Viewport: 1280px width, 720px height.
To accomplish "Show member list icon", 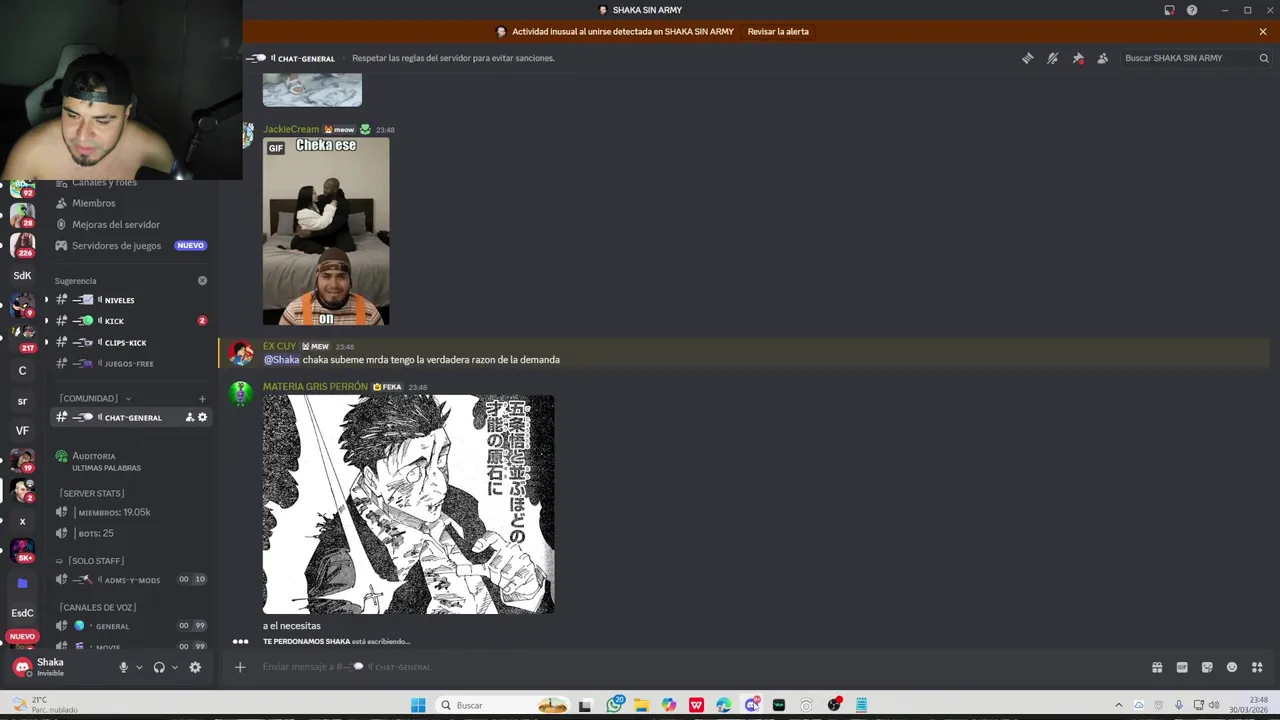I will (1102, 58).
